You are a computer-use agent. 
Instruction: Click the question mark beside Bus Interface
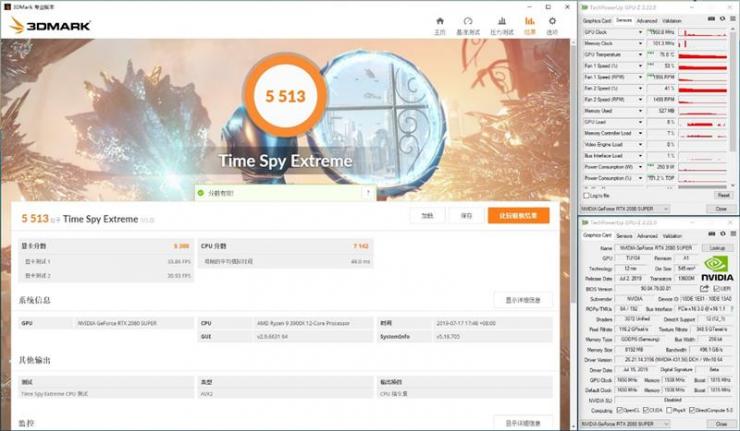click(x=733, y=309)
